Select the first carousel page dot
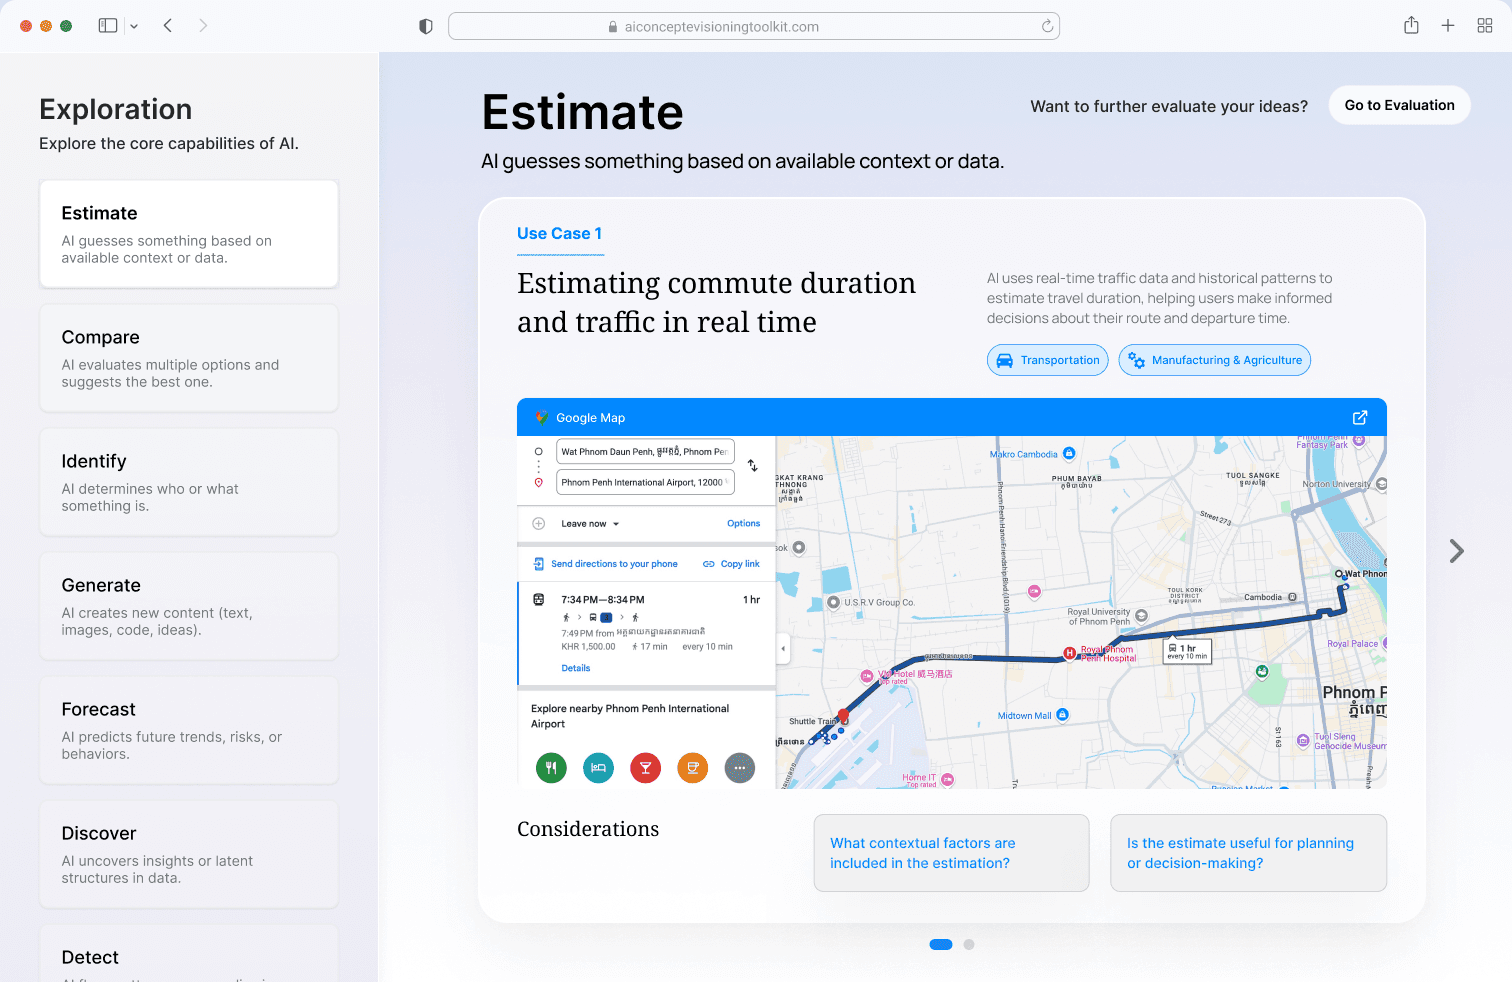The height and width of the screenshot is (982, 1512). click(941, 944)
